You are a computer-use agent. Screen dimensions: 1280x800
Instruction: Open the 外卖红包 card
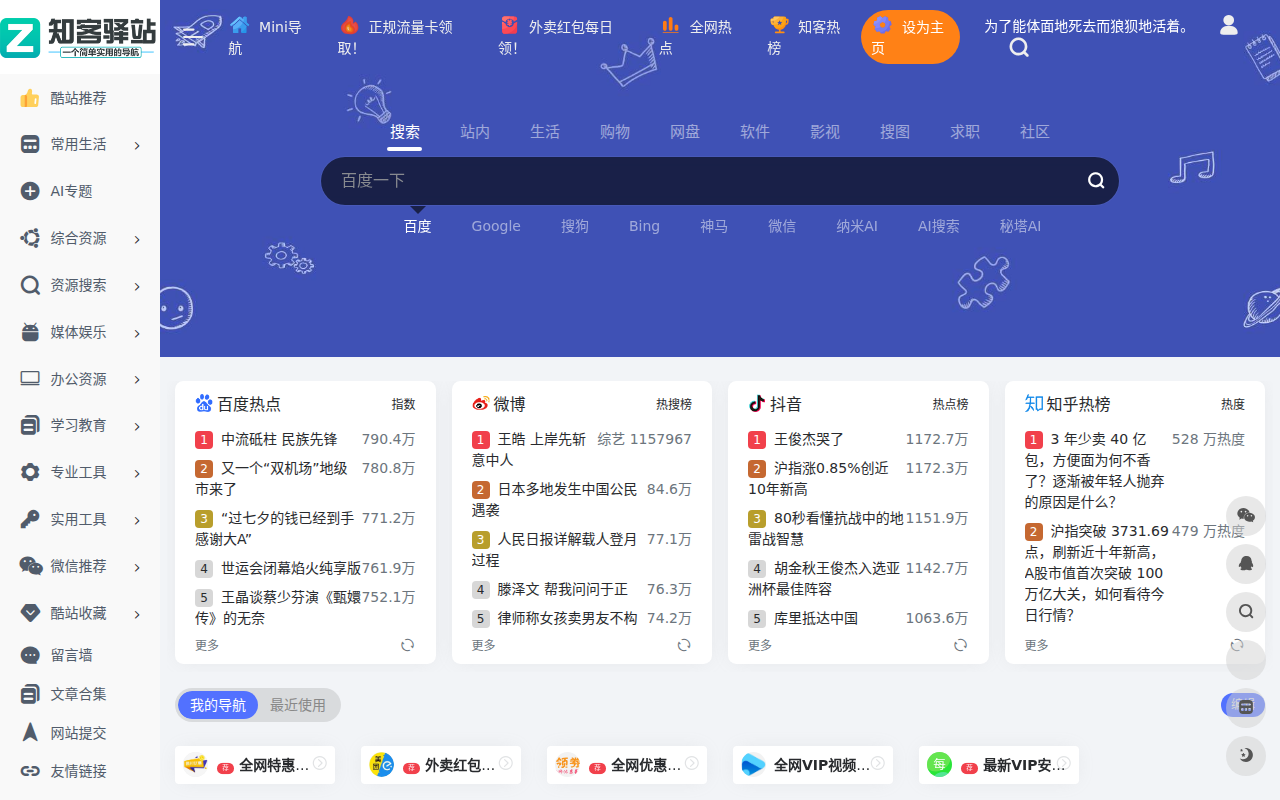441,765
